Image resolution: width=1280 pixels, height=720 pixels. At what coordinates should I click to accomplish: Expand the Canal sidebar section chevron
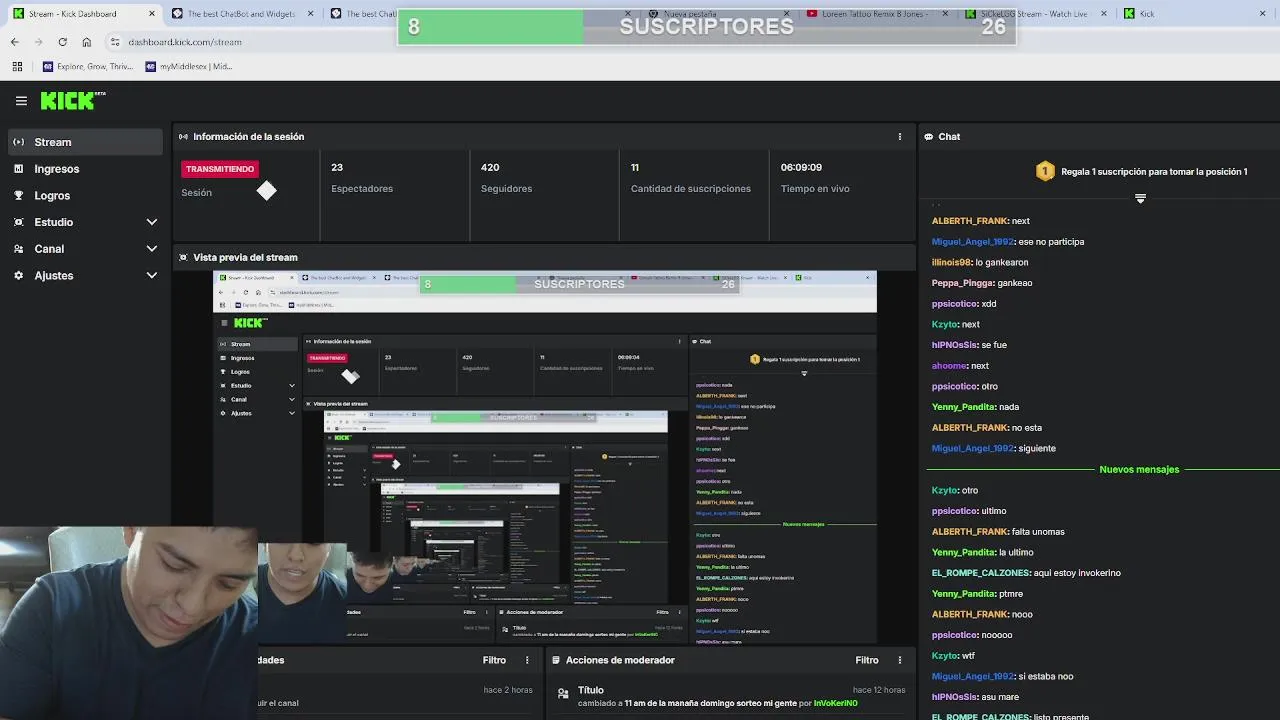click(152, 249)
